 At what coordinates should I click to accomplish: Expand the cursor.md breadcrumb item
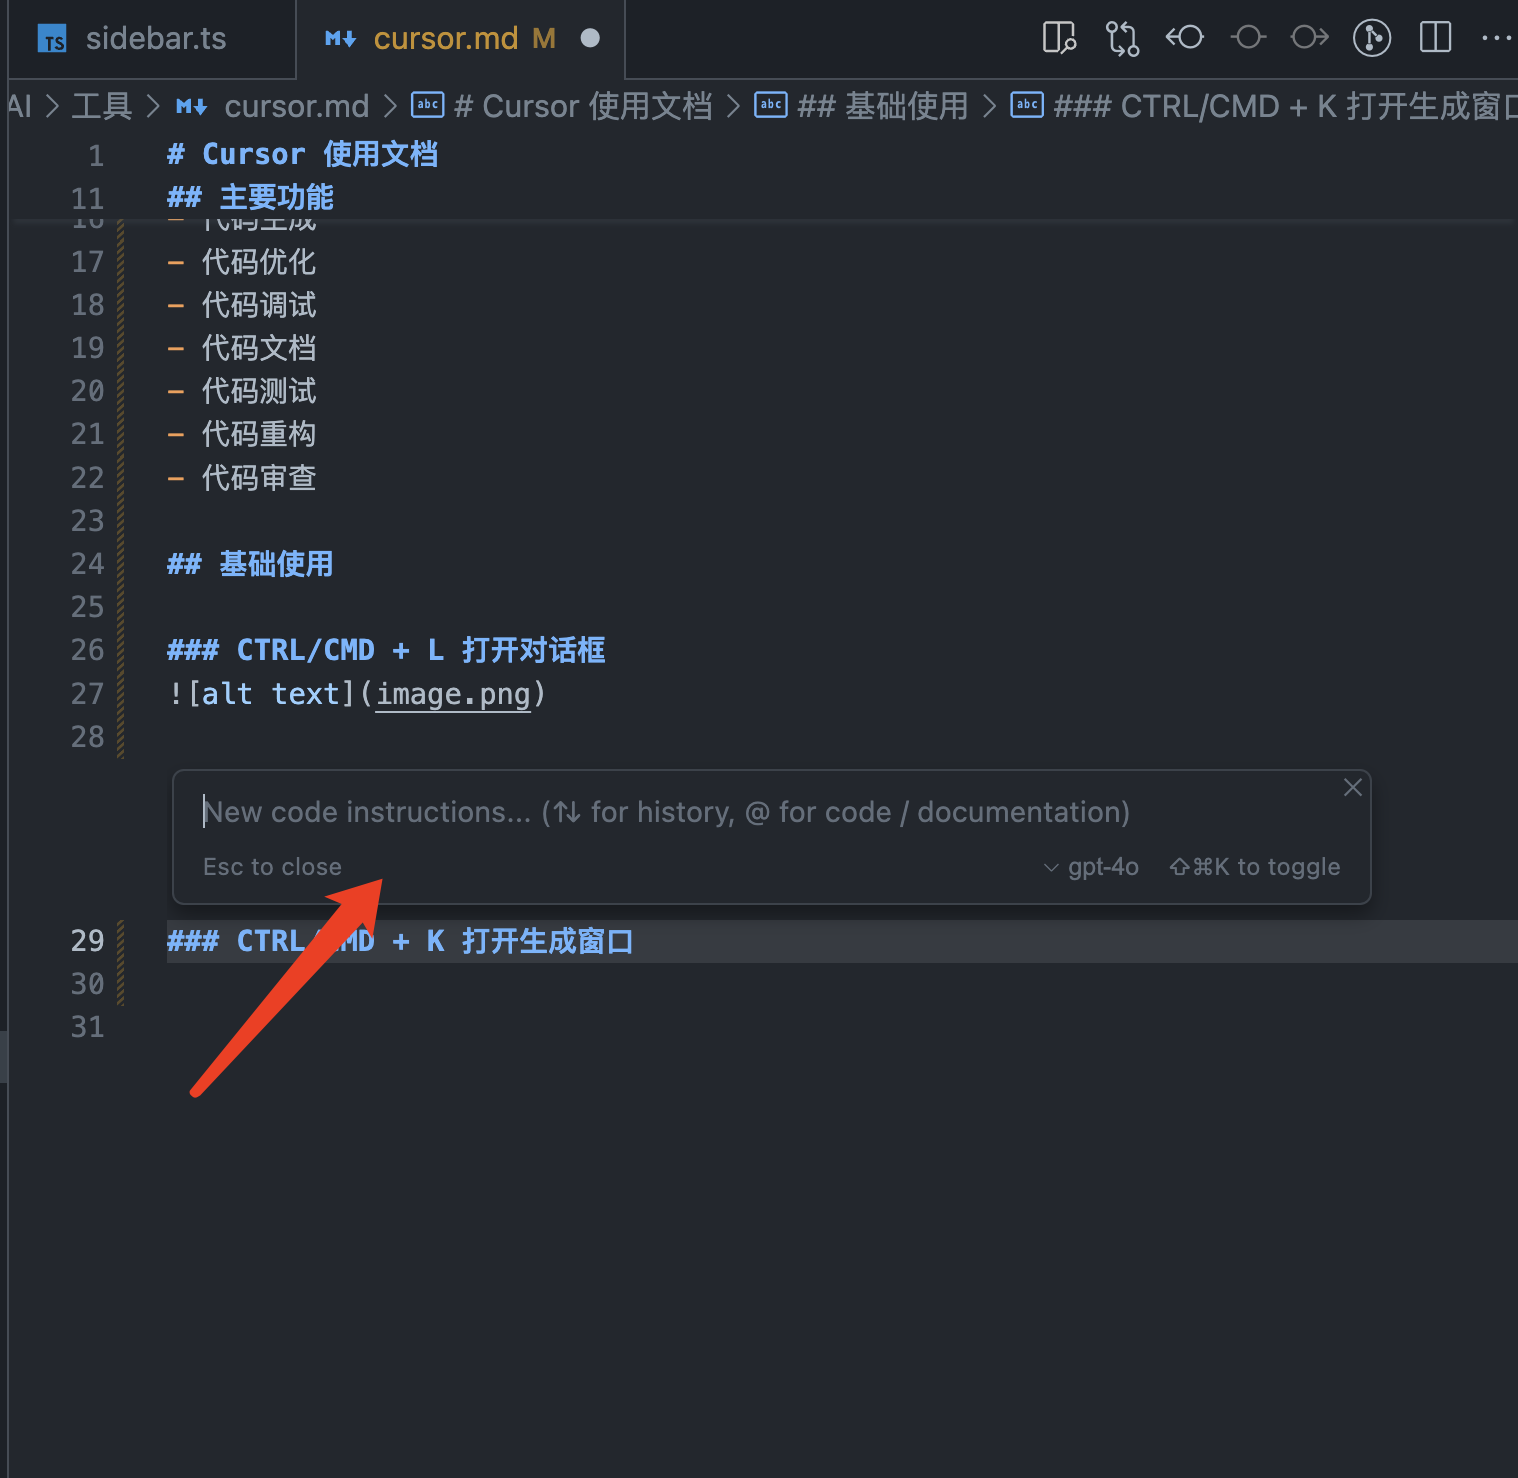pos(296,106)
